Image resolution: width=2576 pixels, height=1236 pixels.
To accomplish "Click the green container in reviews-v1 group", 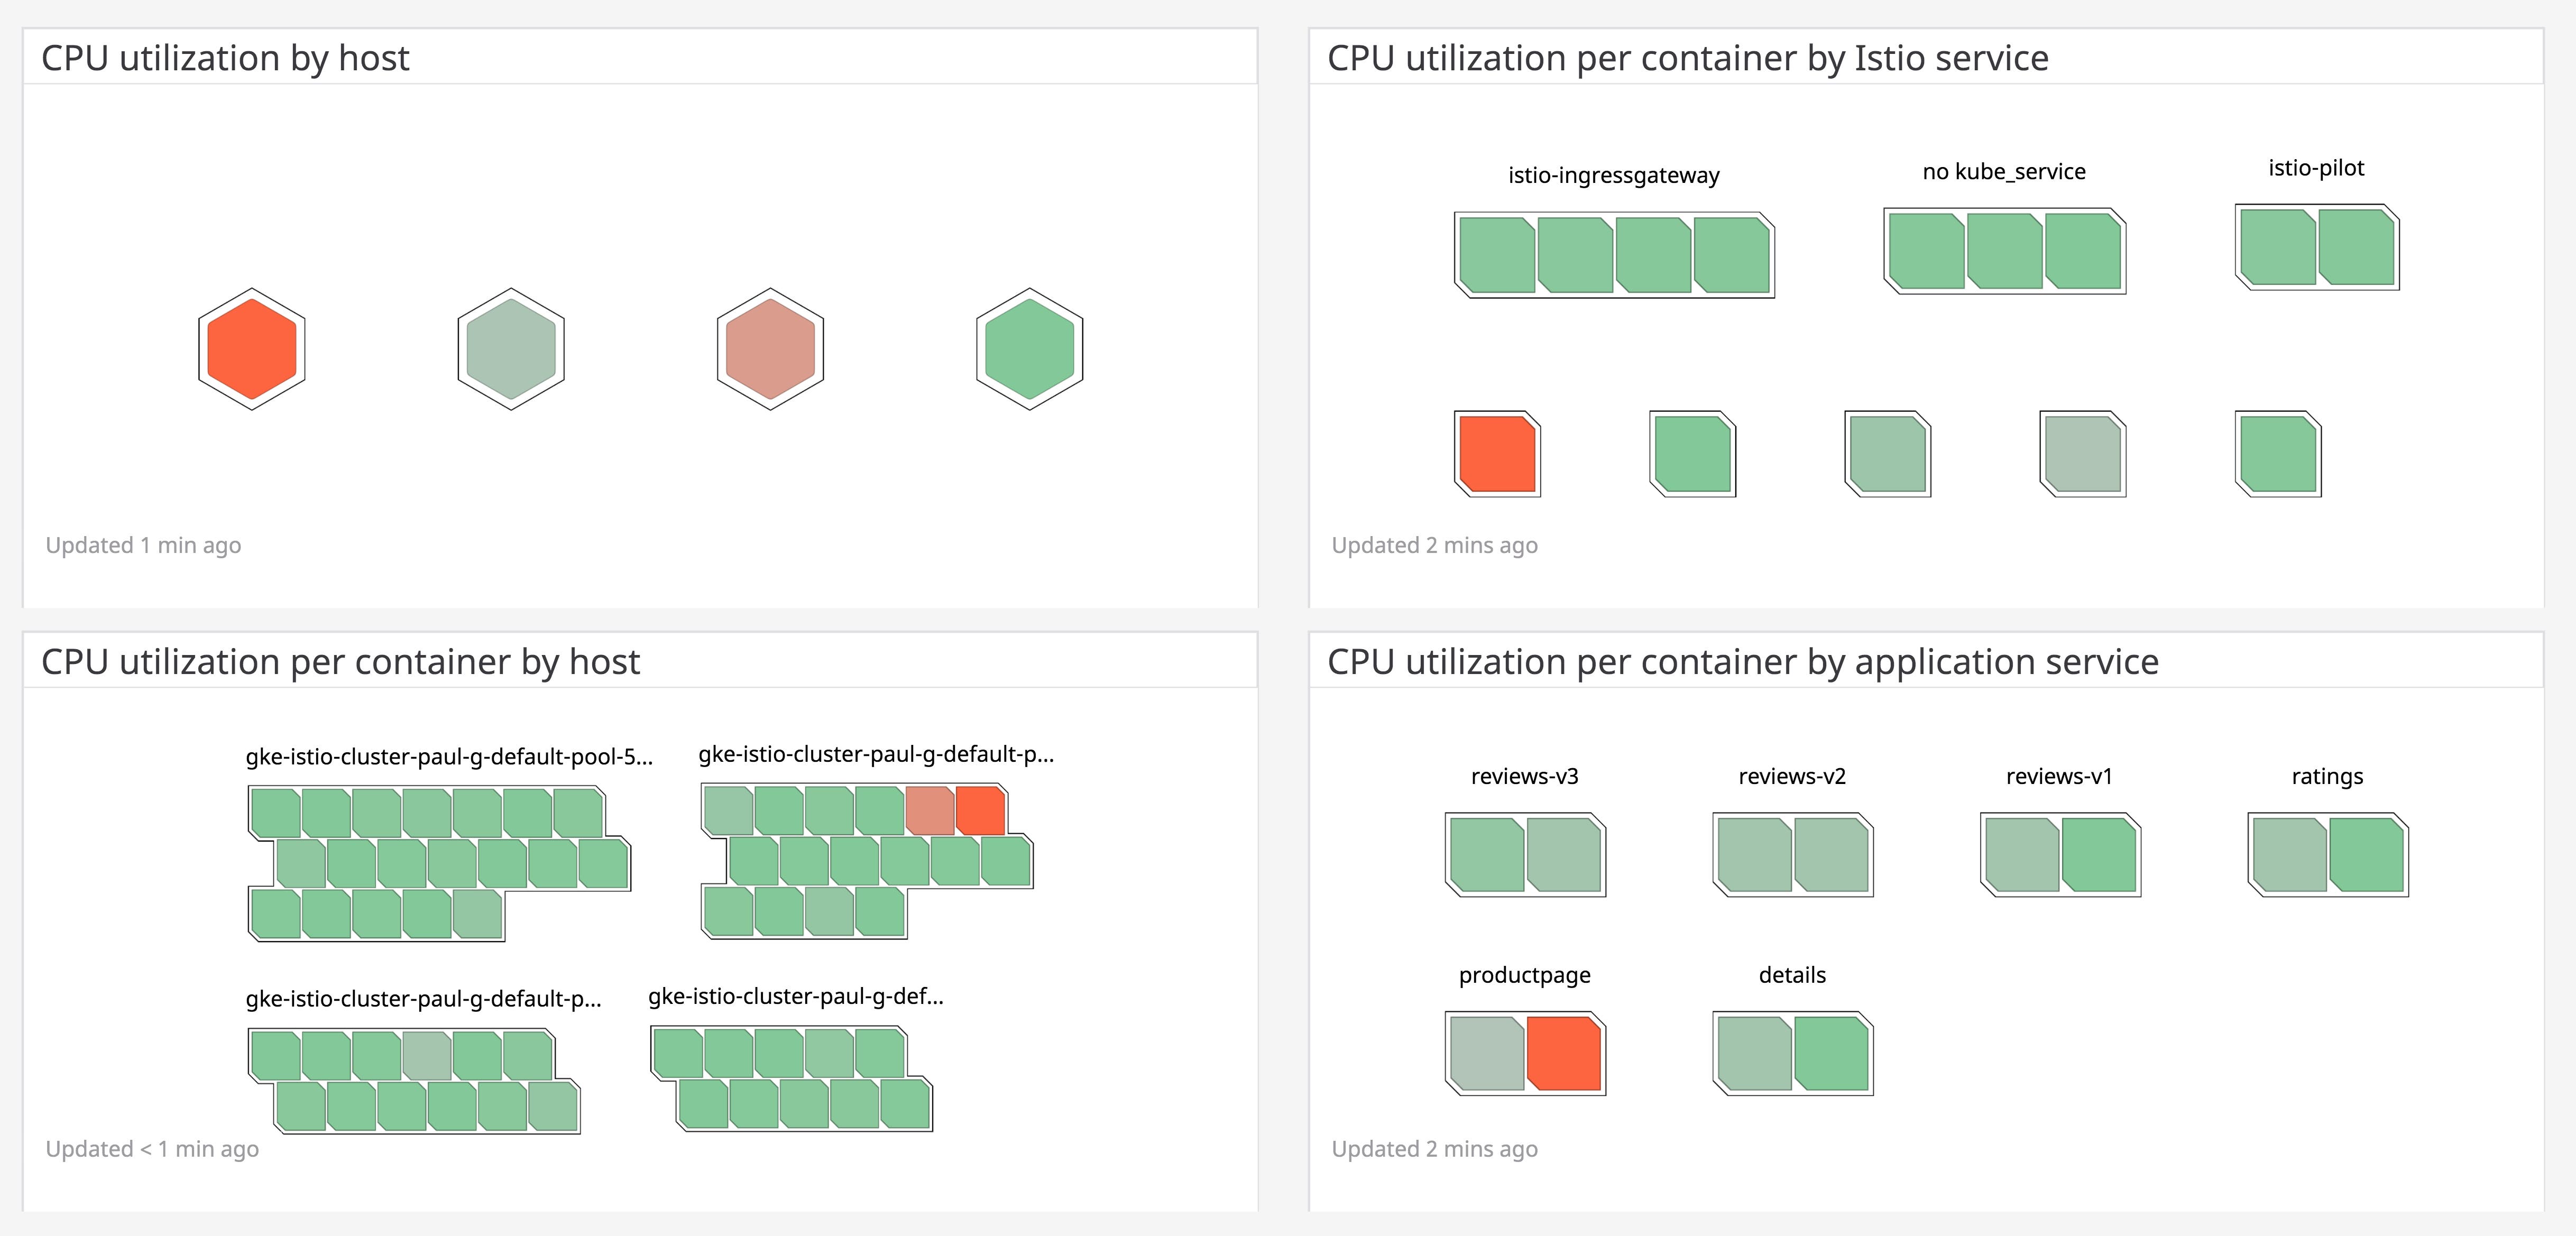I will point(2098,855).
